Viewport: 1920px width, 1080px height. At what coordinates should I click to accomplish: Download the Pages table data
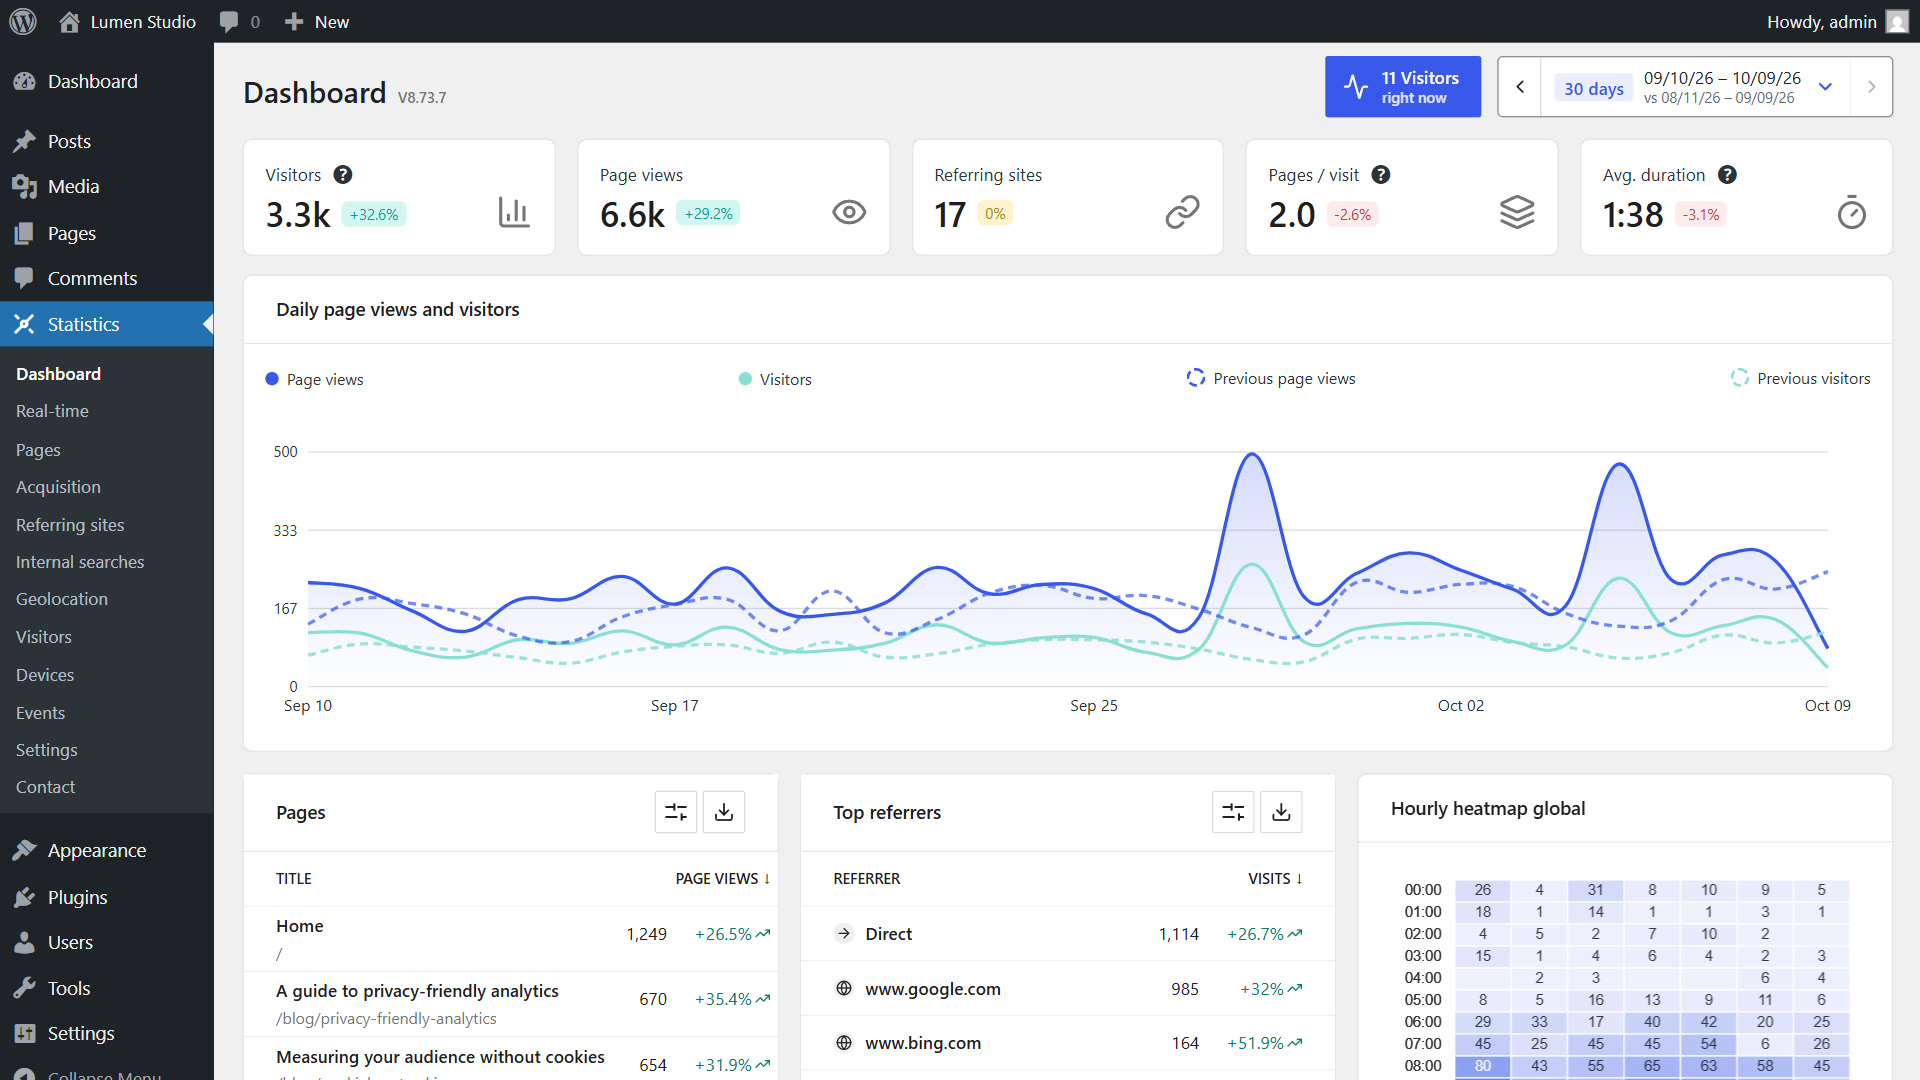coord(724,812)
